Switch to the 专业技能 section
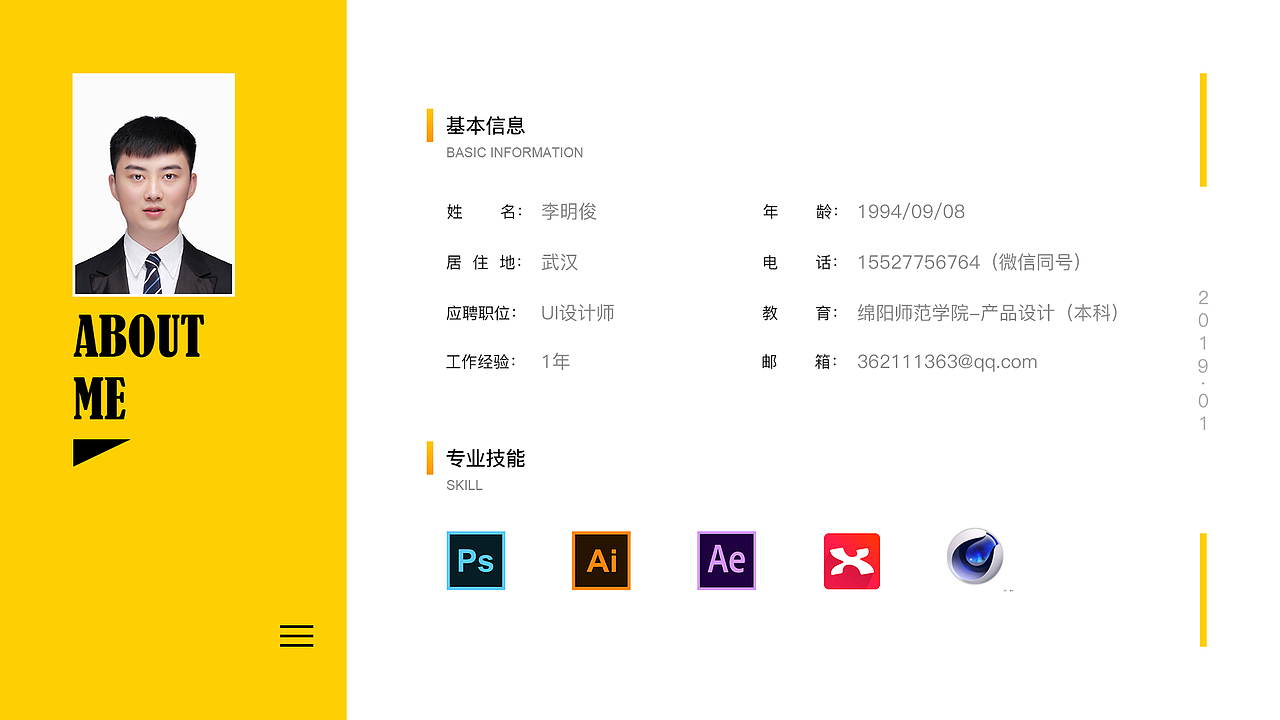 coord(487,458)
